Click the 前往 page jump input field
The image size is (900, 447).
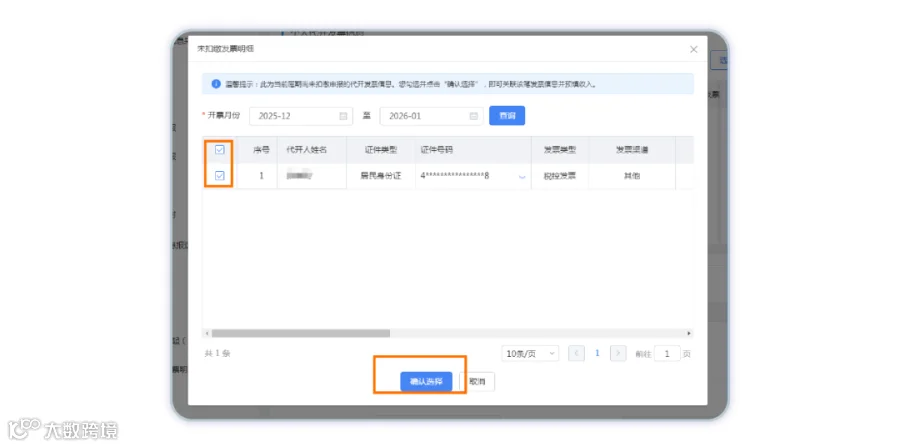(667, 353)
